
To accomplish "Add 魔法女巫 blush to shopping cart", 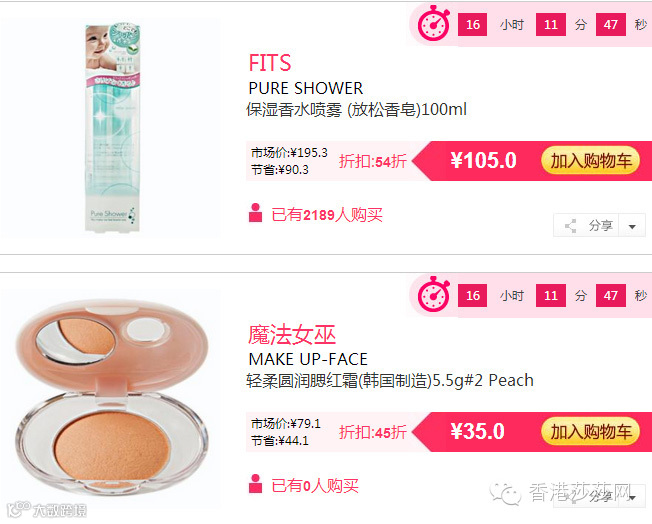I will [590, 432].
